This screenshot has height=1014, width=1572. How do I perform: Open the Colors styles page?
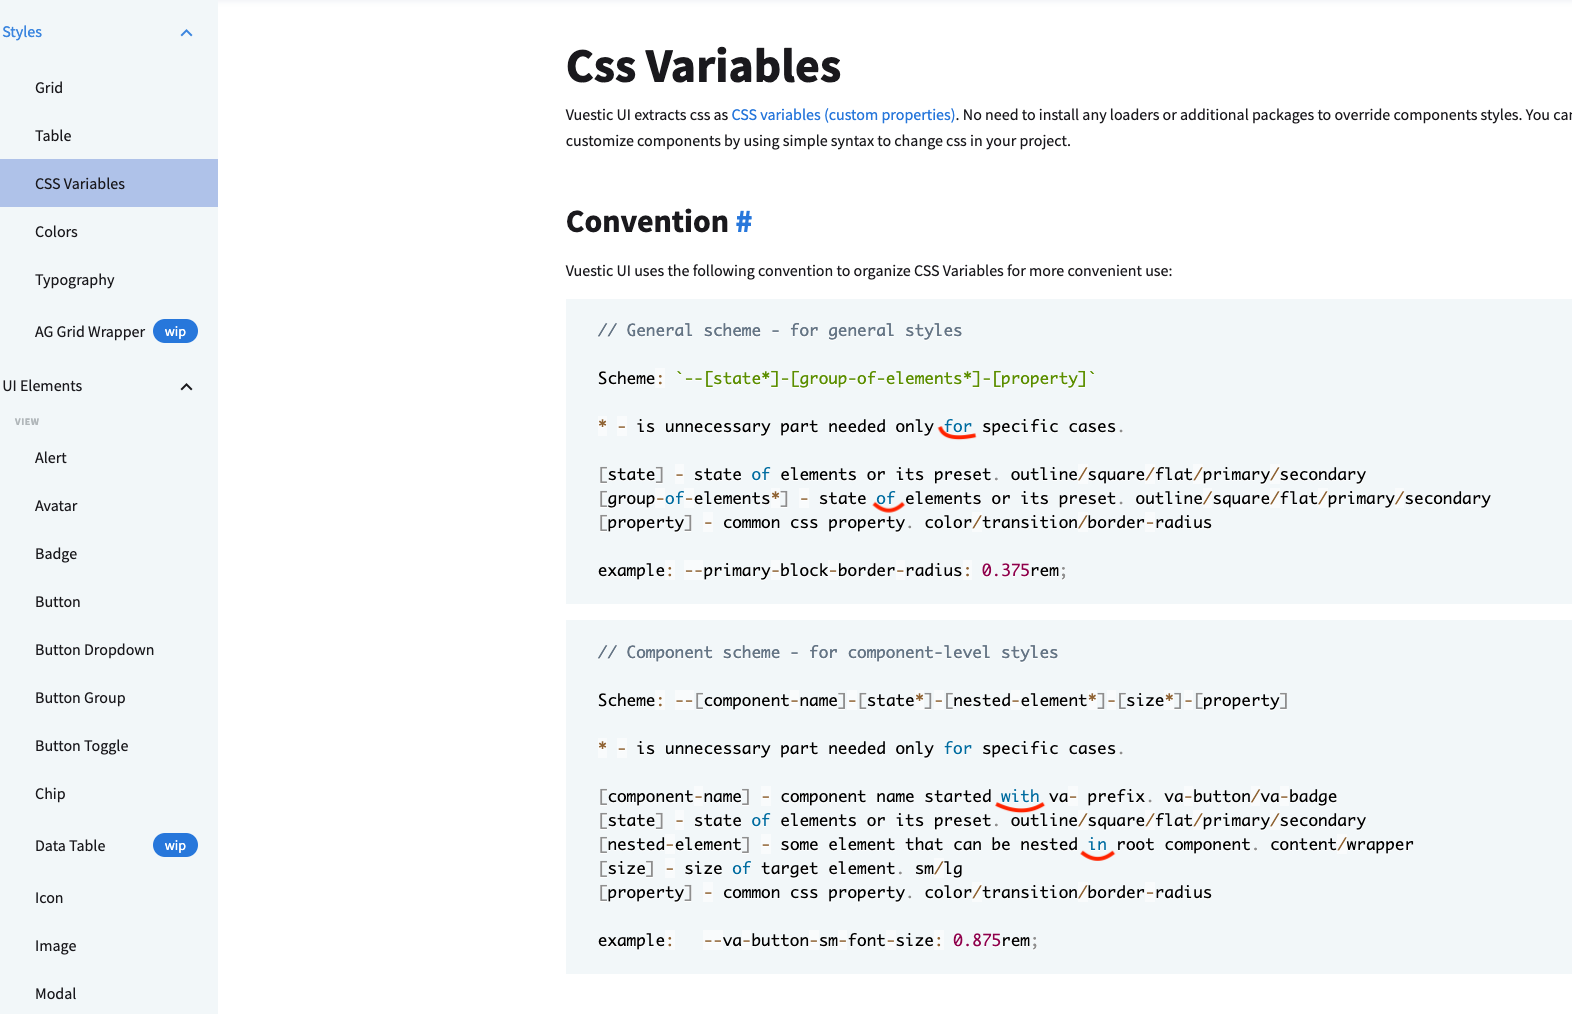56,231
